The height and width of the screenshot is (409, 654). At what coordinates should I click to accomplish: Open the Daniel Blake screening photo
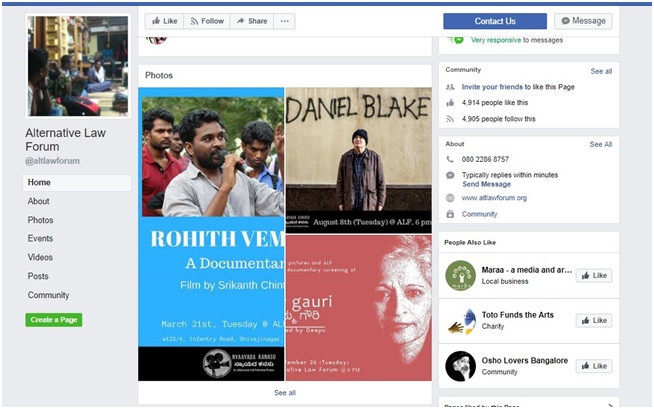pyautogui.click(x=358, y=160)
